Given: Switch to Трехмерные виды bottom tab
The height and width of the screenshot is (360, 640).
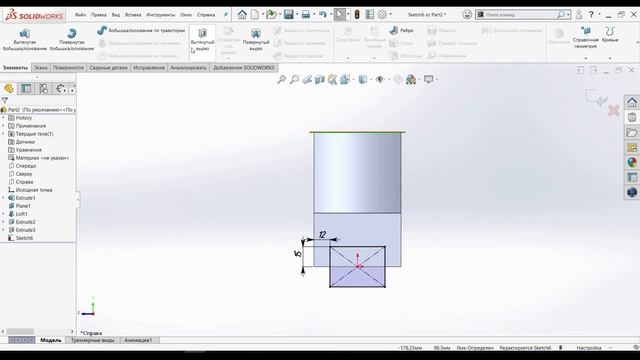Looking at the screenshot, I should (x=93, y=340).
